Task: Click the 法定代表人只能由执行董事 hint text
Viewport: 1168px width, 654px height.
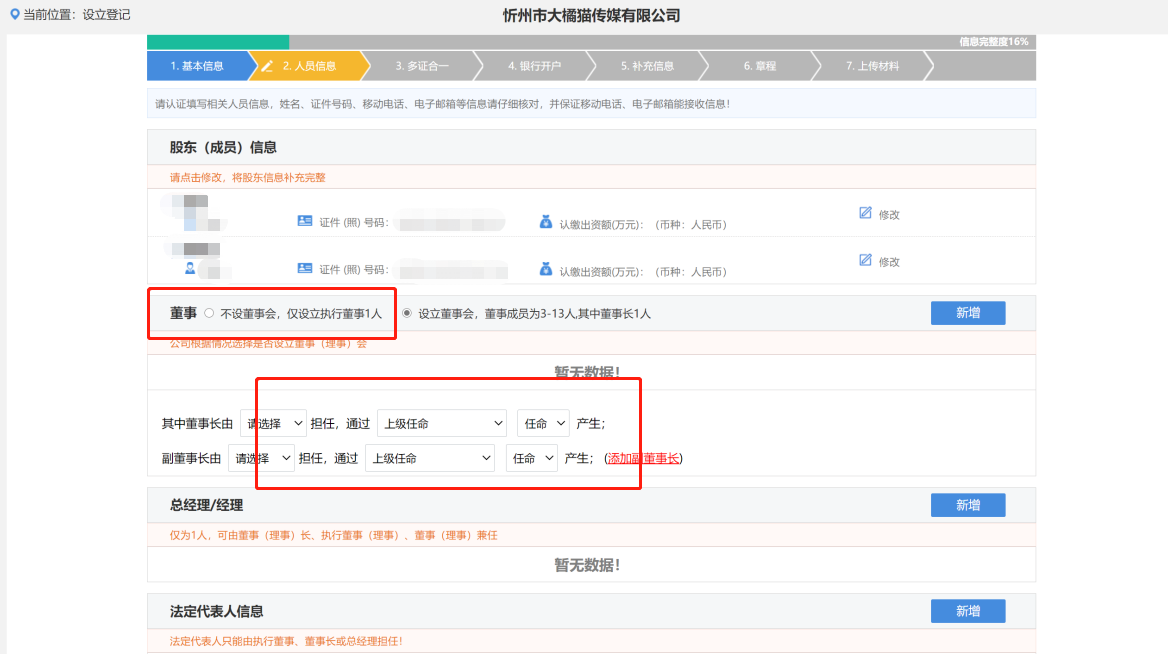Action: (286, 641)
